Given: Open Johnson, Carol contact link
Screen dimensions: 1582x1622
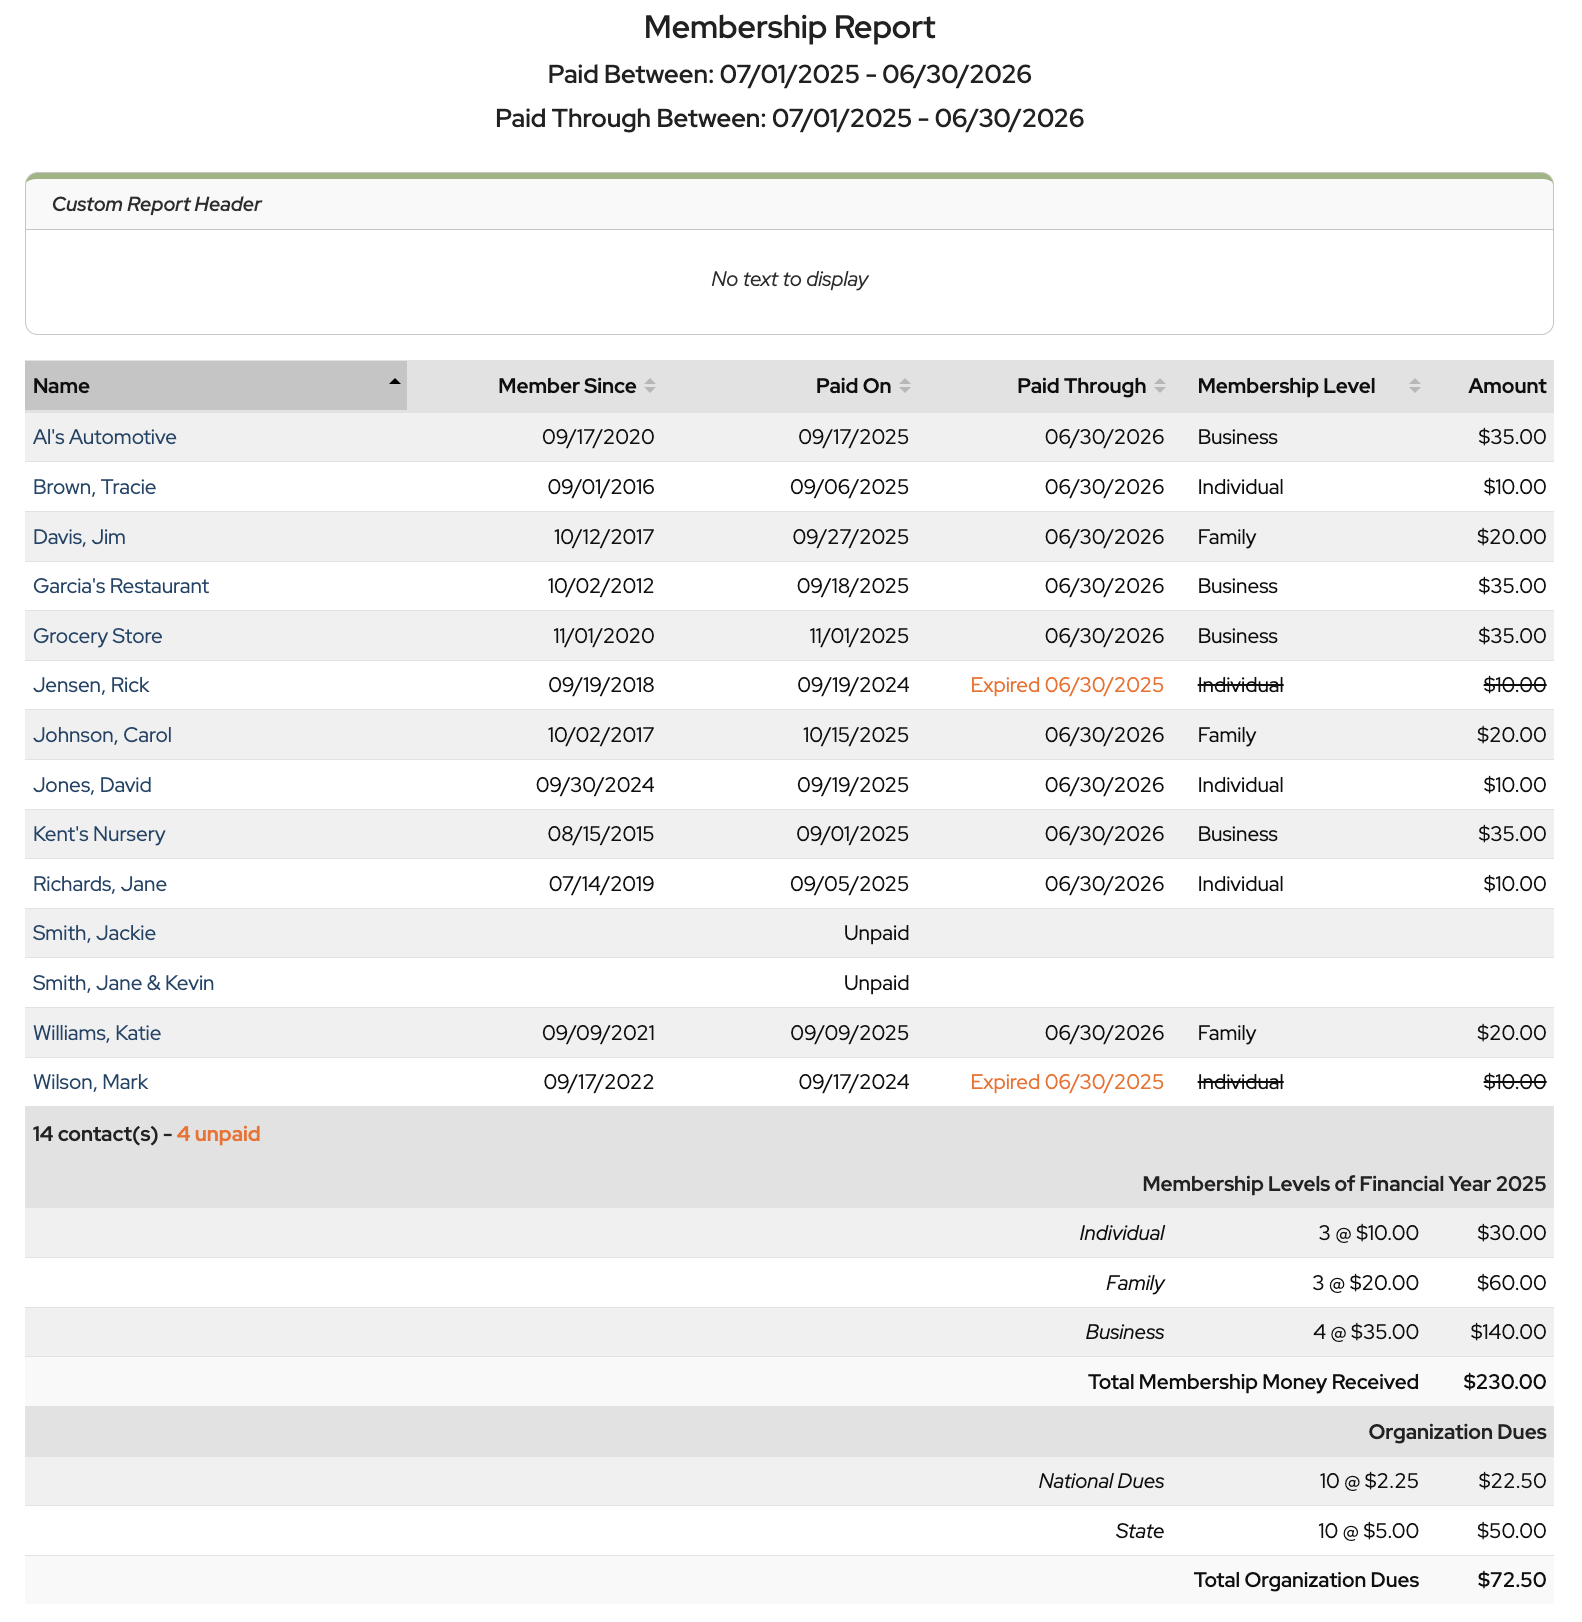Looking at the screenshot, I should tap(102, 735).
